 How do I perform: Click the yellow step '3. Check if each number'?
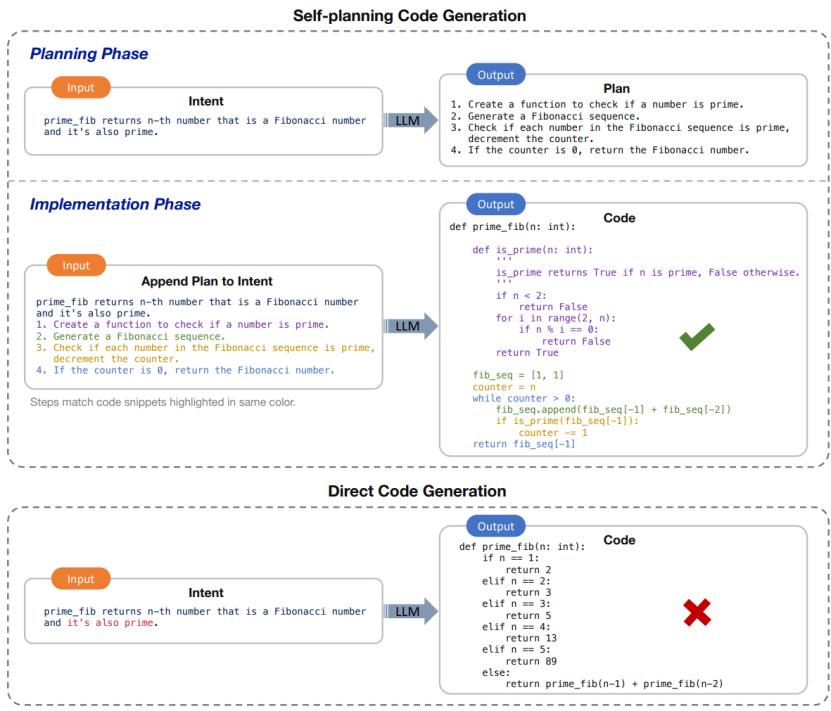coord(206,353)
